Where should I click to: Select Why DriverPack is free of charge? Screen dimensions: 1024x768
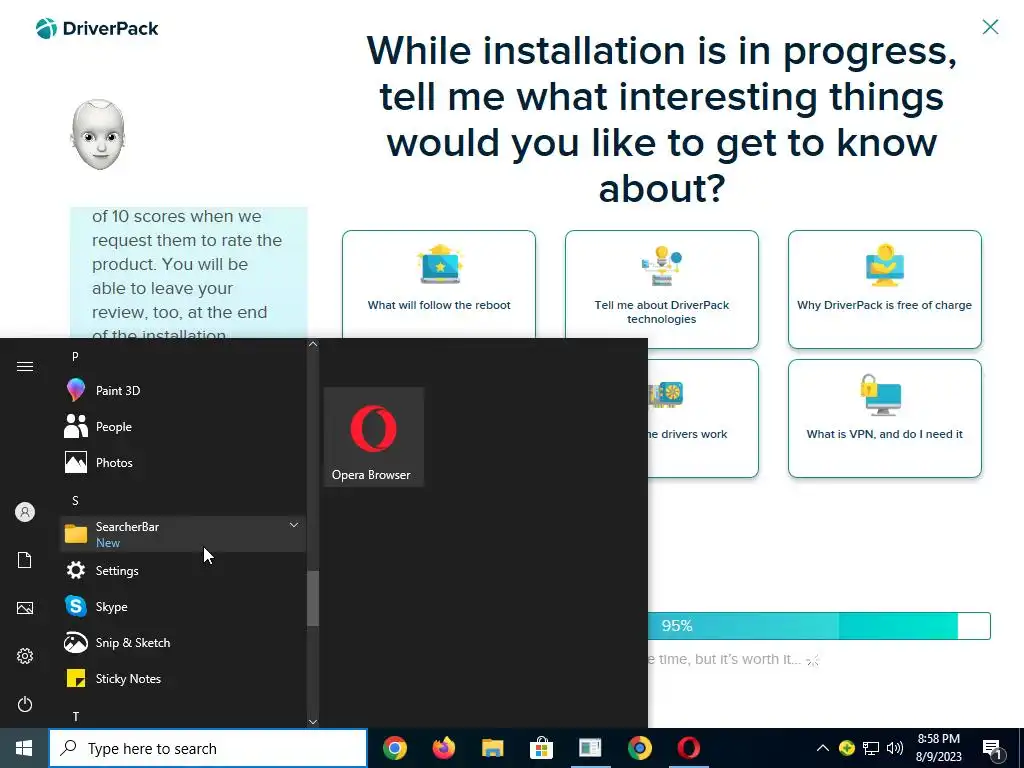click(884, 289)
